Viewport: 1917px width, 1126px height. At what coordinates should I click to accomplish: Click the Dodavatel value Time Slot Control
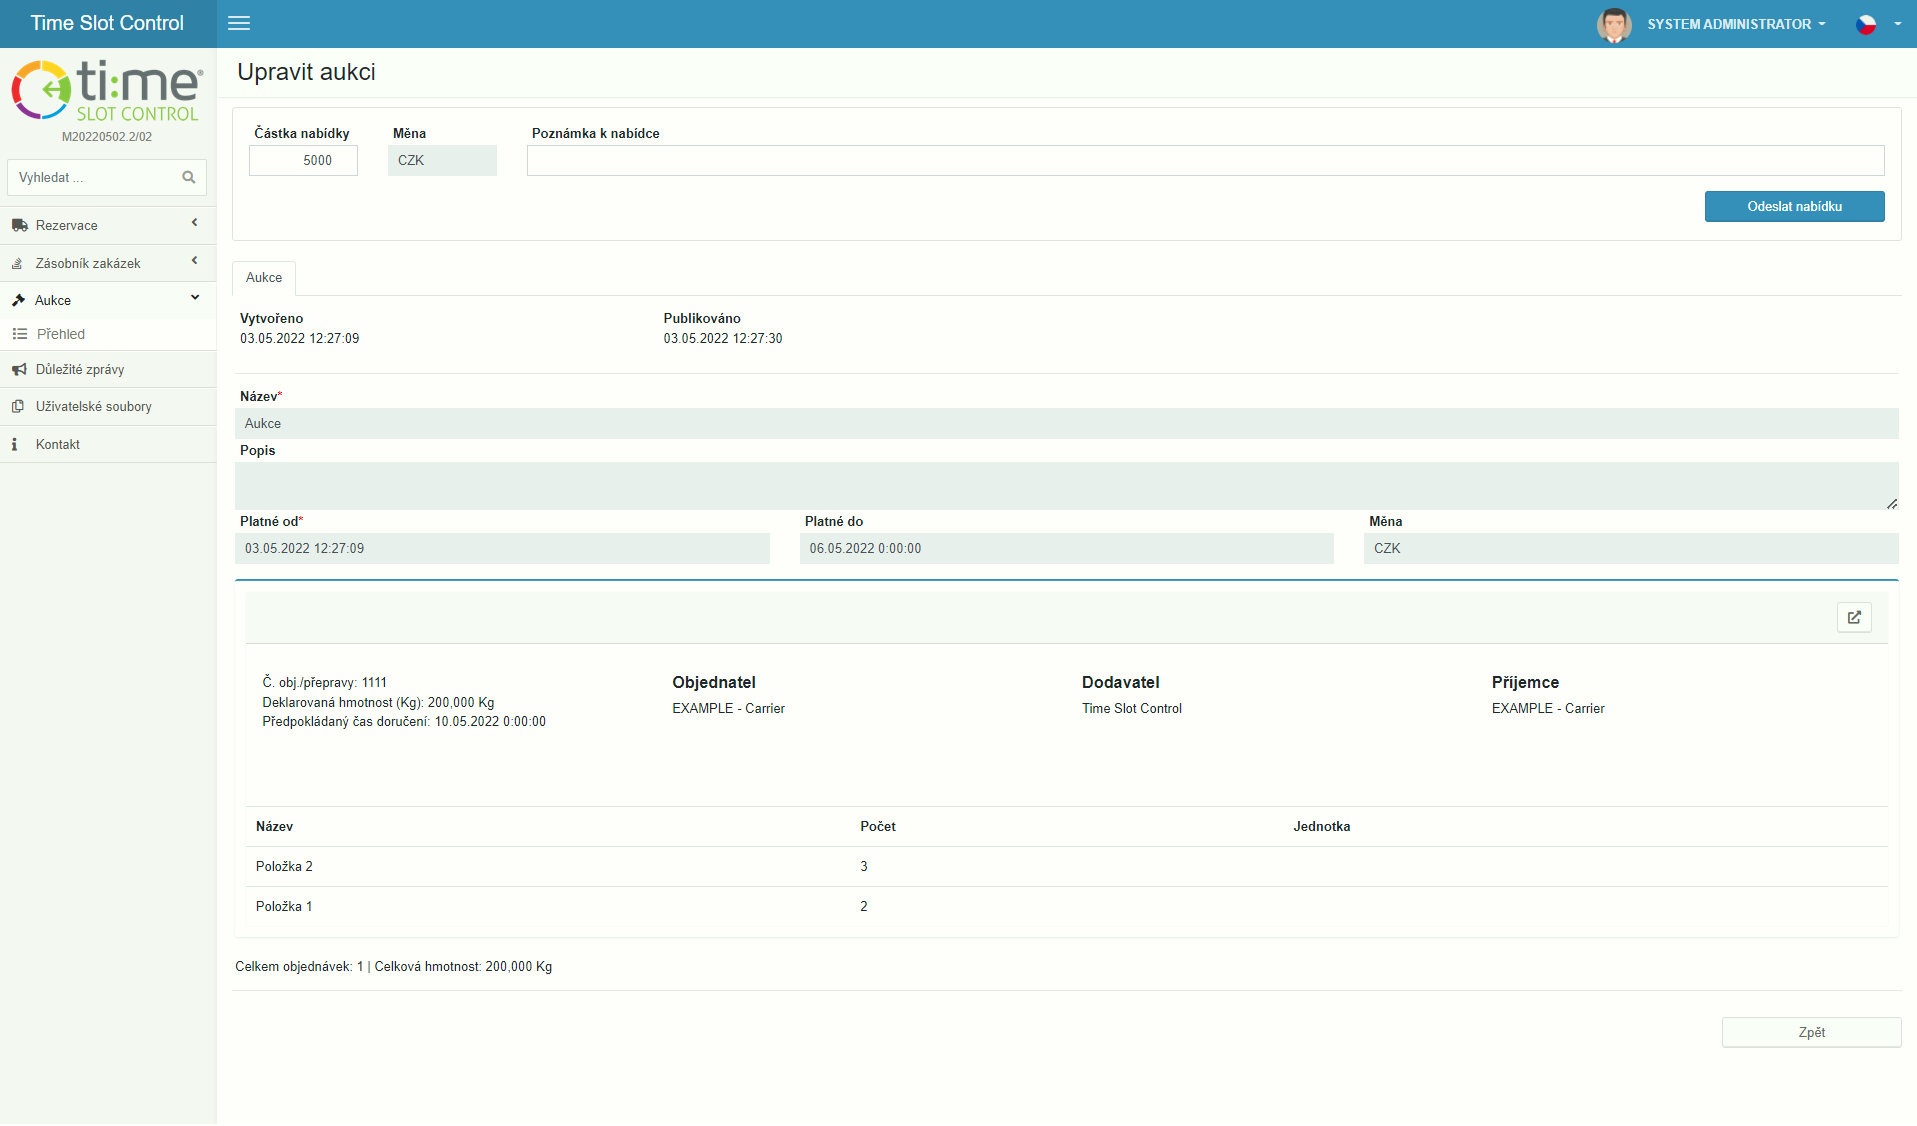click(1131, 708)
